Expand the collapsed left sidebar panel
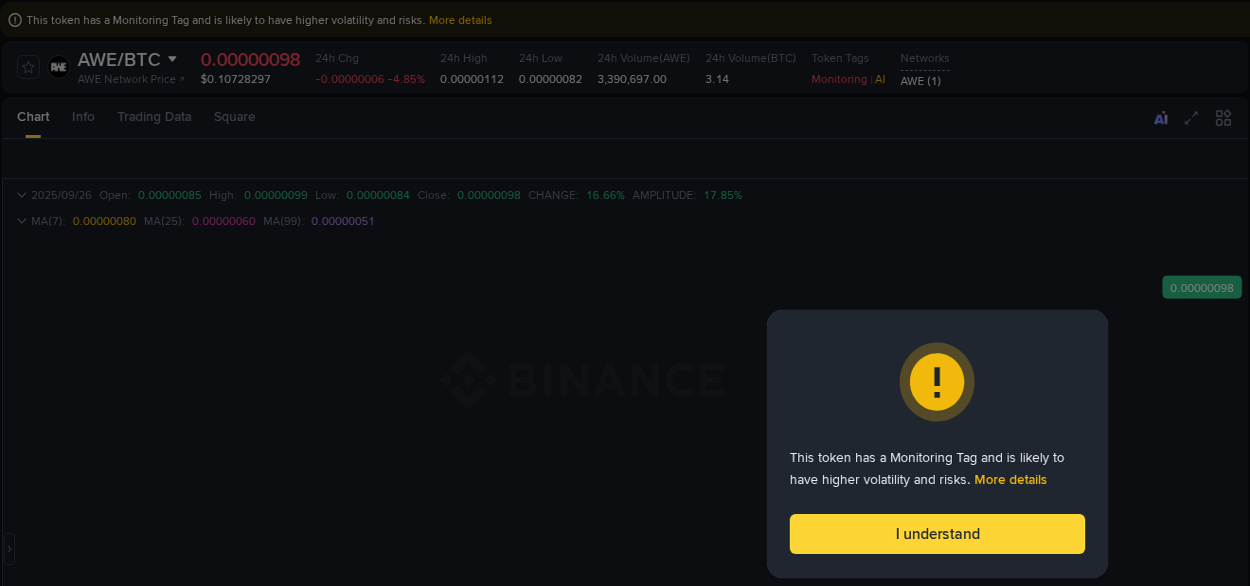Viewport: 1250px width, 586px height. pos(8,548)
